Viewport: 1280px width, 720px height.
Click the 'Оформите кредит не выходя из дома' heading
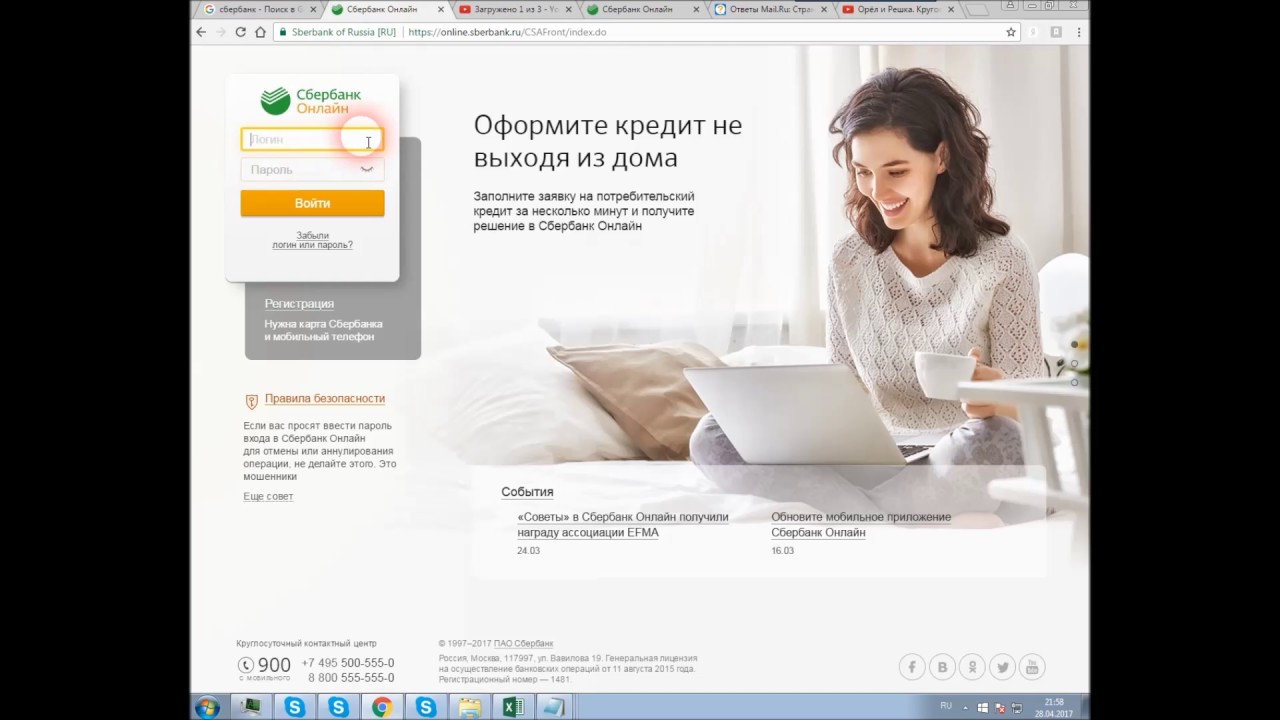coord(608,142)
